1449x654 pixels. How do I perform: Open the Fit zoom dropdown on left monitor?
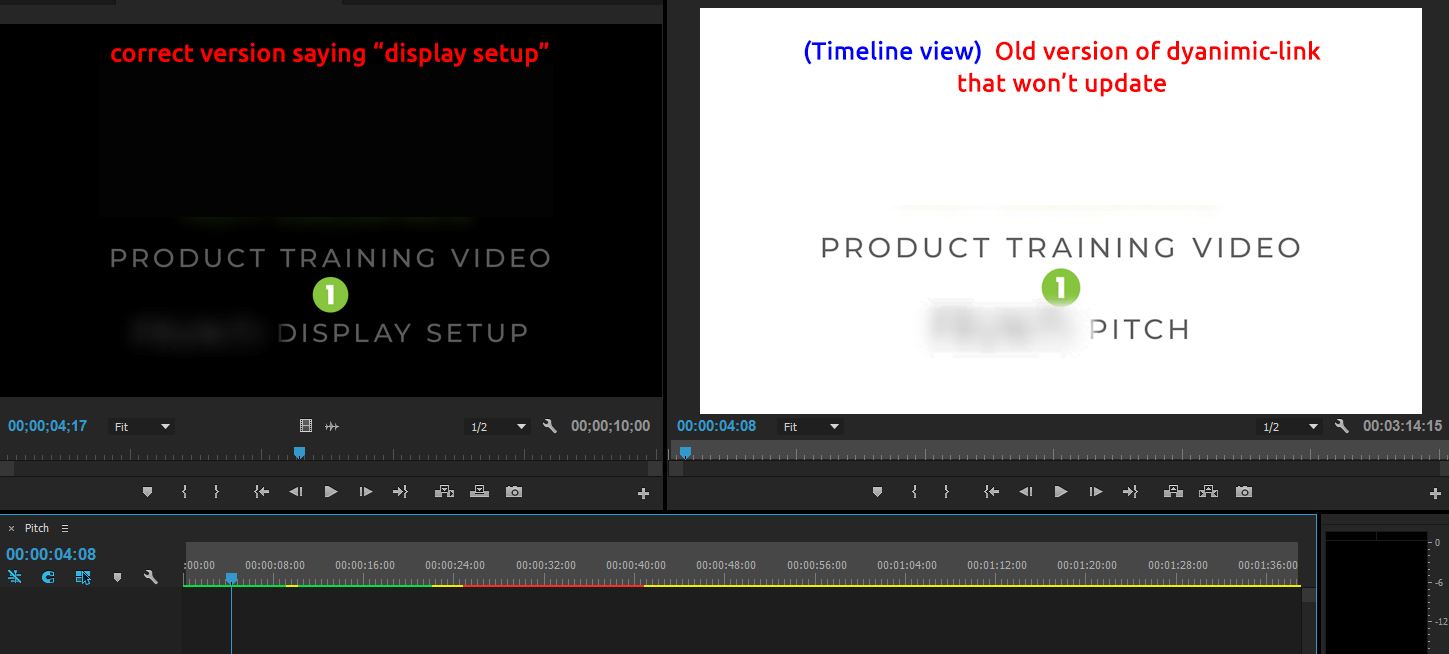click(141, 425)
